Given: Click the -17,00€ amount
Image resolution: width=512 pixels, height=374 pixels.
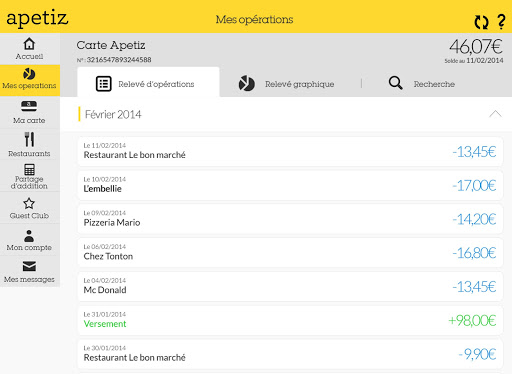Looking at the screenshot, I should tap(474, 185).
